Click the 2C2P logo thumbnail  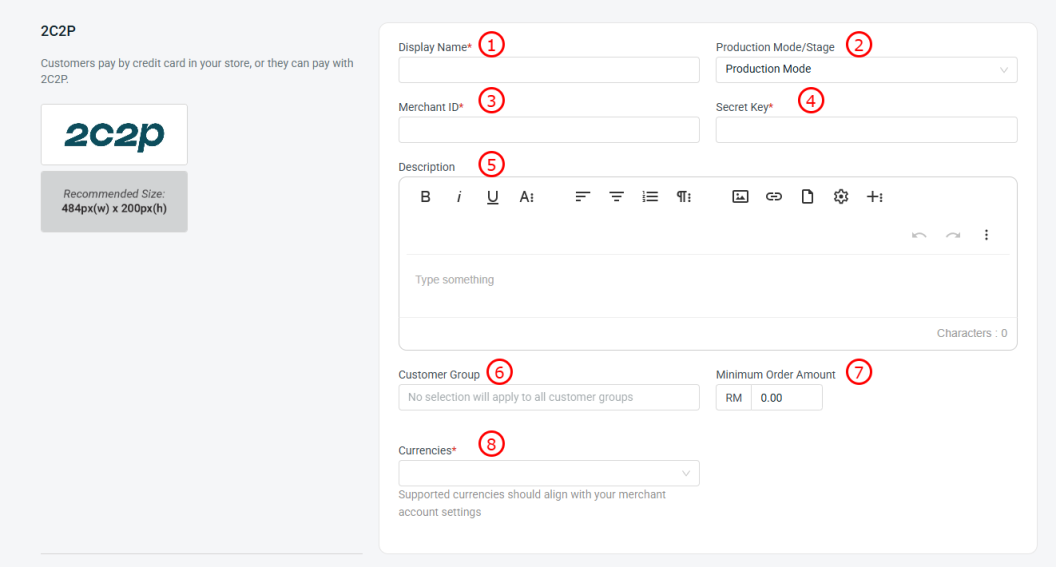tap(114, 135)
